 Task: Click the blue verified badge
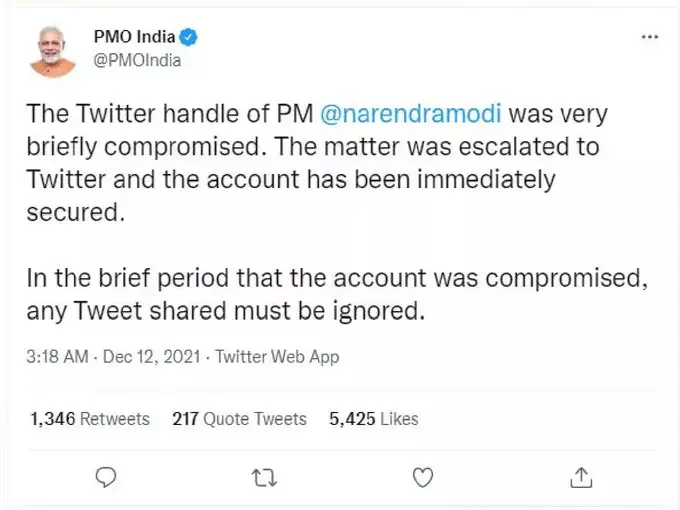click(189, 38)
